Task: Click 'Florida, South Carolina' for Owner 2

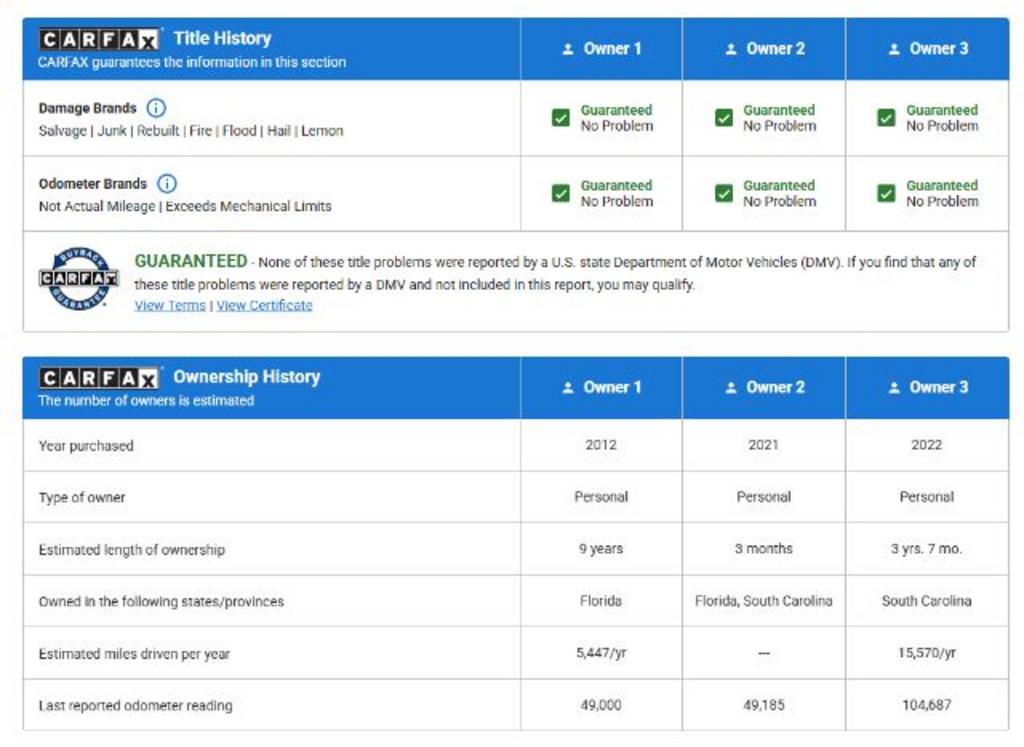Action: click(763, 601)
